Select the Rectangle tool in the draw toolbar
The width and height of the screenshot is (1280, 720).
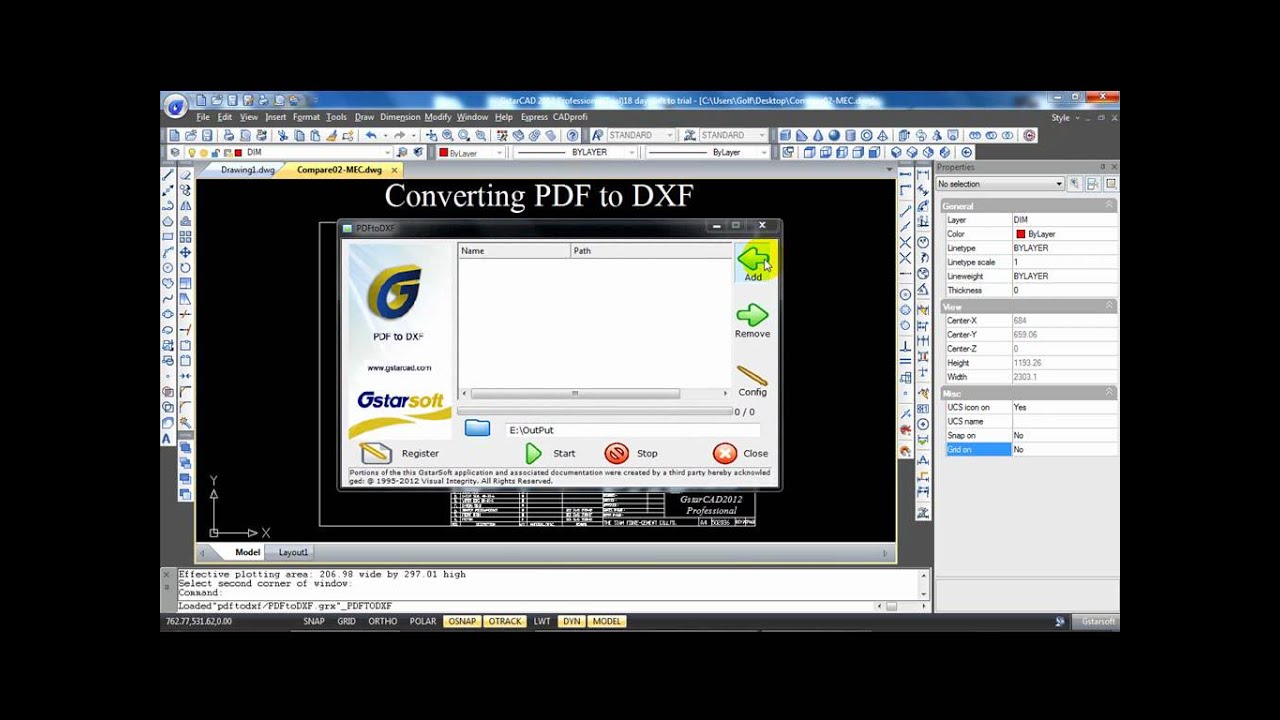point(167,237)
